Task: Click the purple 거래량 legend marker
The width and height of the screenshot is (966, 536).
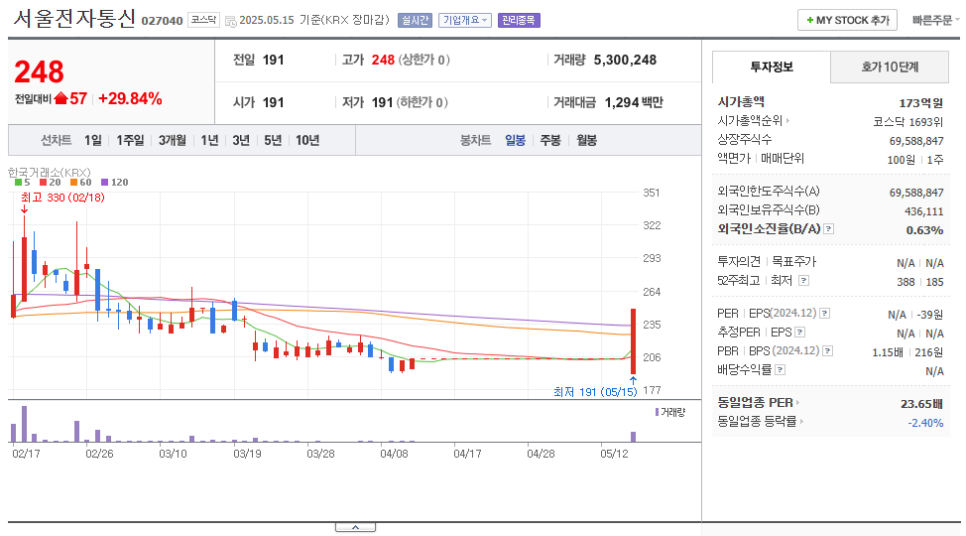Action: [x=657, y=412]
